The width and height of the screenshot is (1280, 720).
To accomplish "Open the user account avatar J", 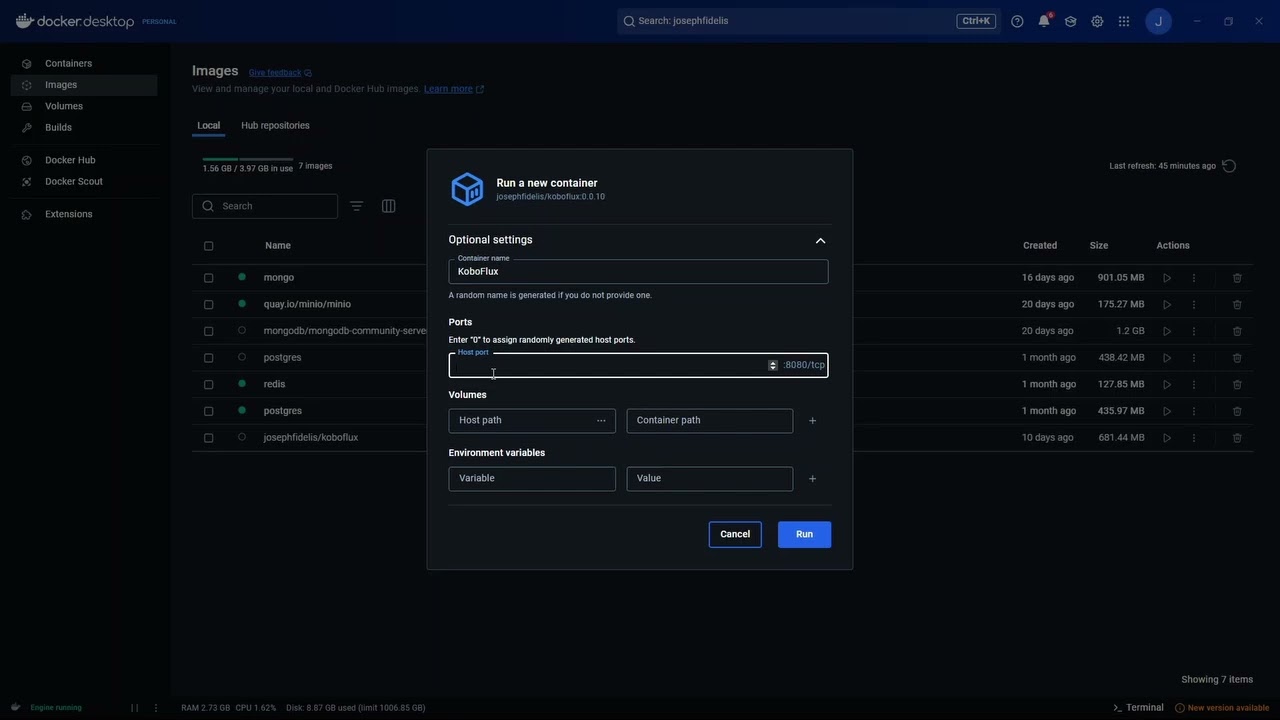I will click(x=1158, y=21).
